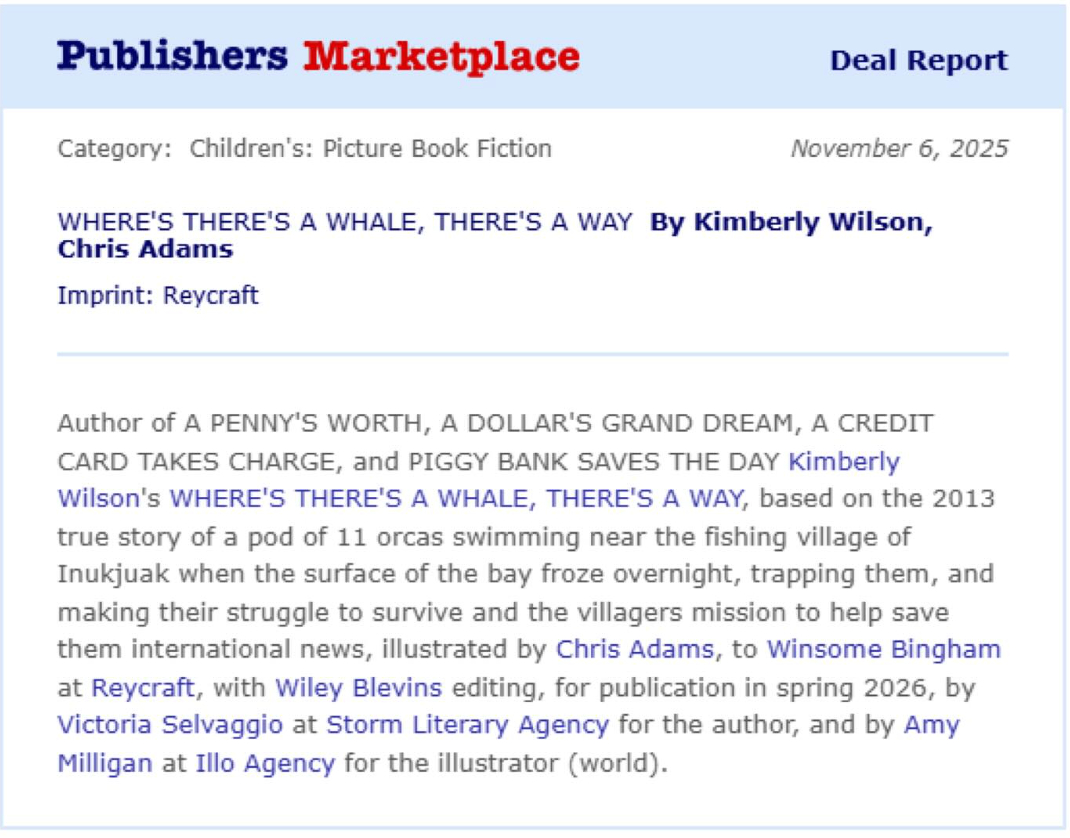Click the November 6, 2025 date
The width and height of the screenshot is (1070, 838).
899,149
